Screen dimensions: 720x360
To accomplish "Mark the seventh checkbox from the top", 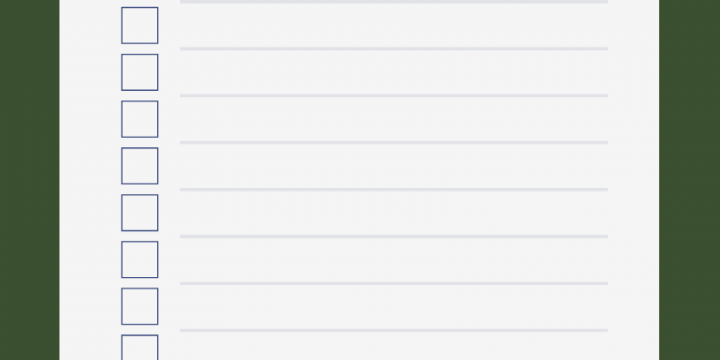I will [x=140, y=306].
